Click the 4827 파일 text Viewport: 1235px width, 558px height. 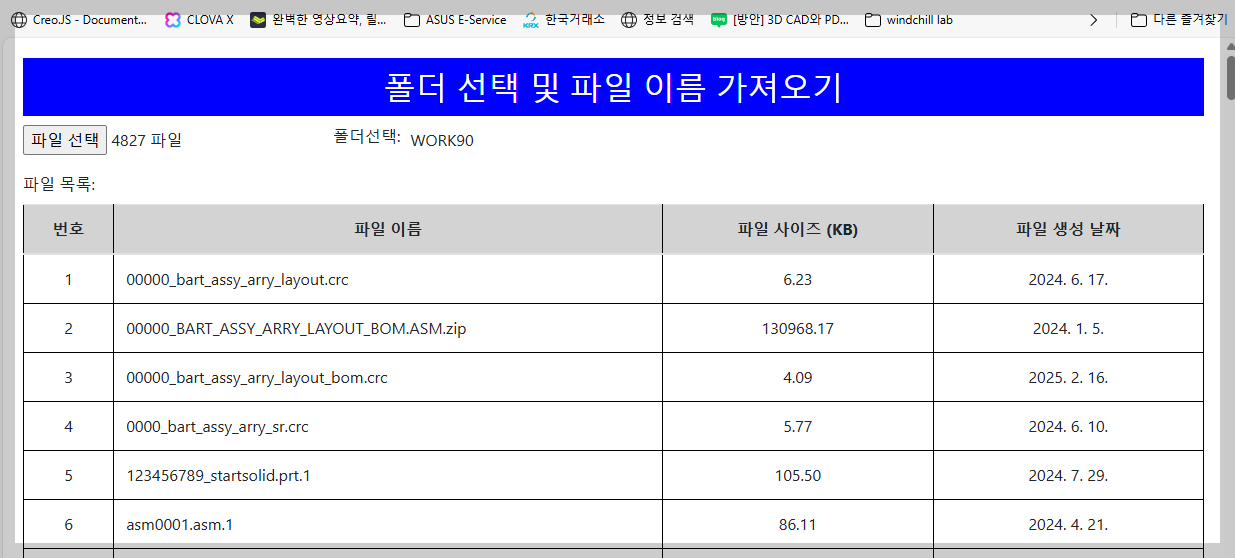(x=147, y=141)
